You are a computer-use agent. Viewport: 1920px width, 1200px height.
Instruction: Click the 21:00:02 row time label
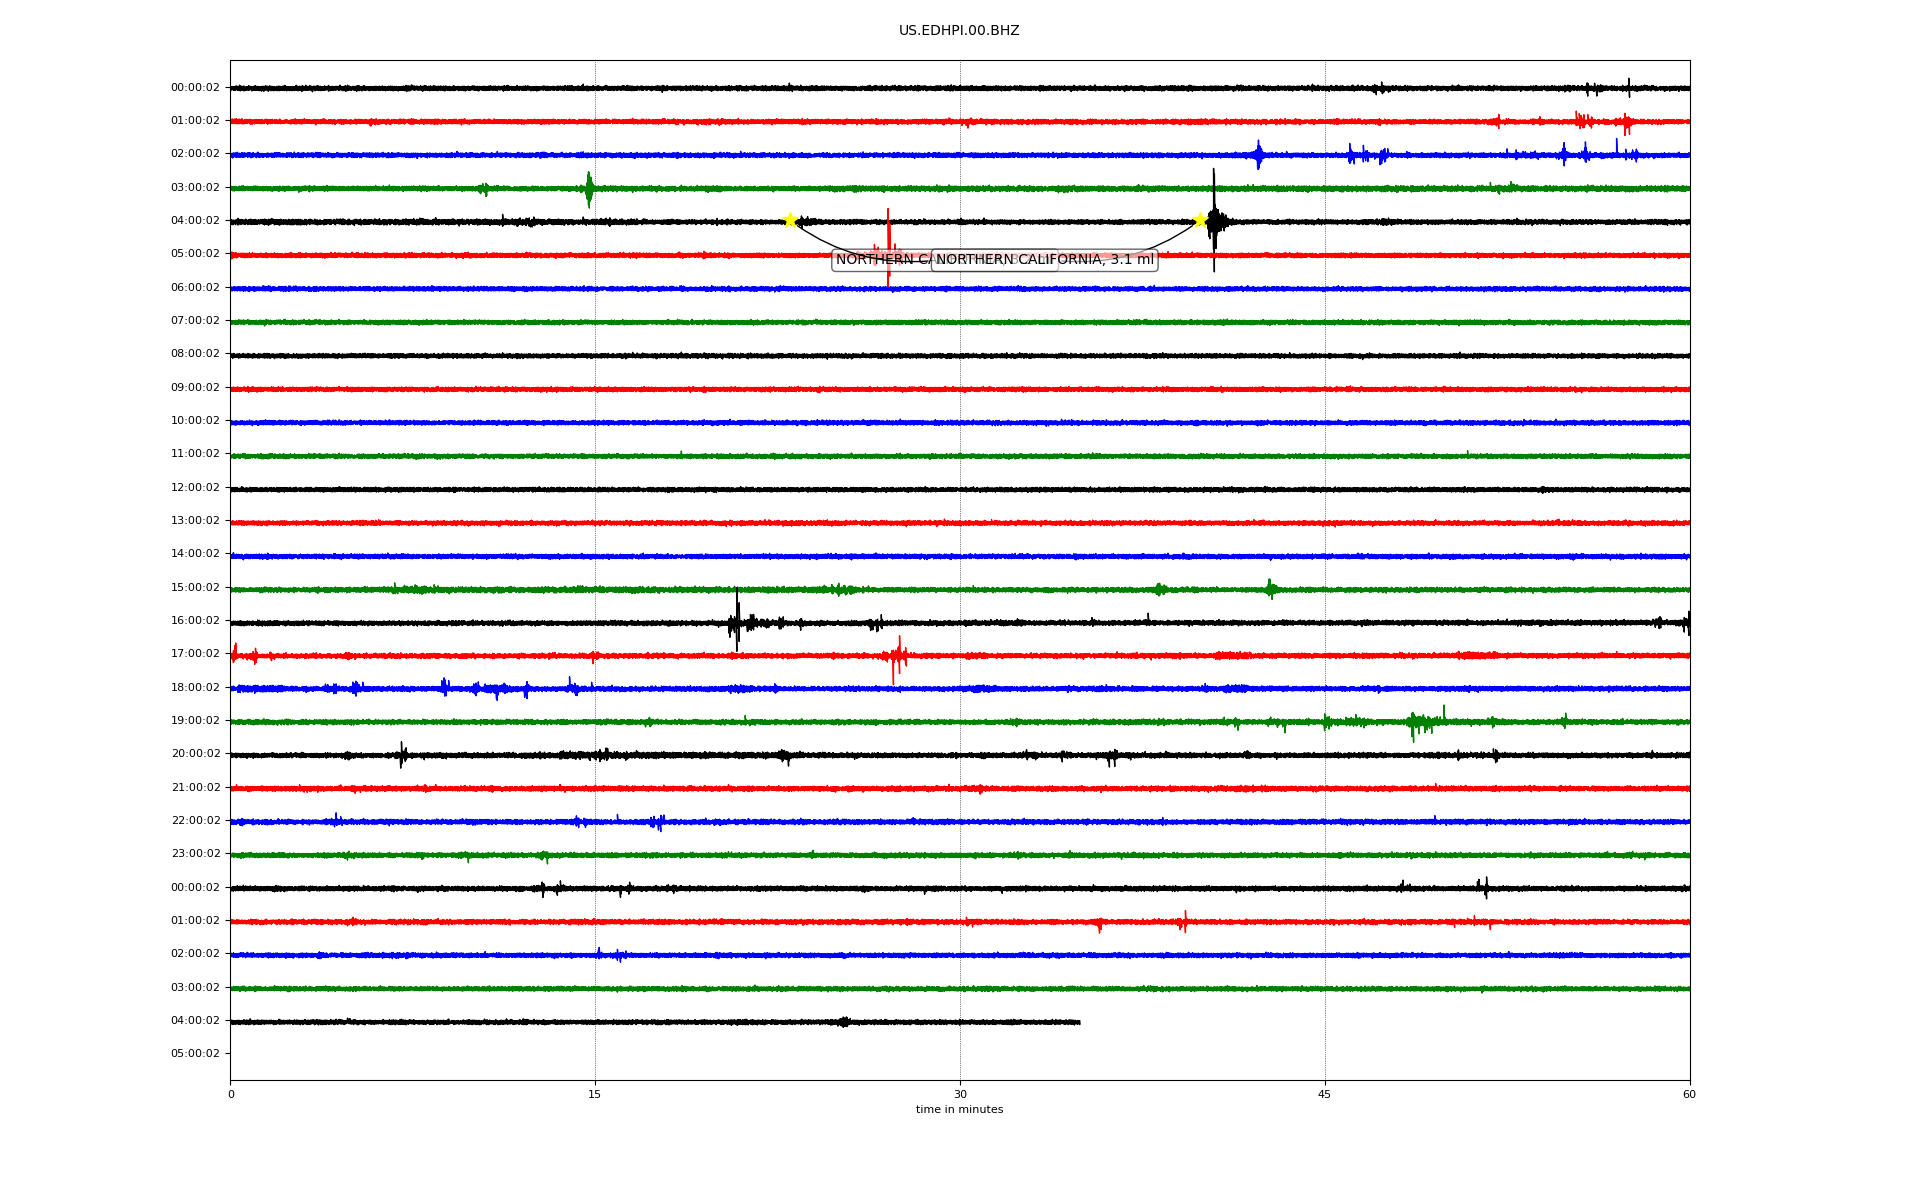(195, 788)
